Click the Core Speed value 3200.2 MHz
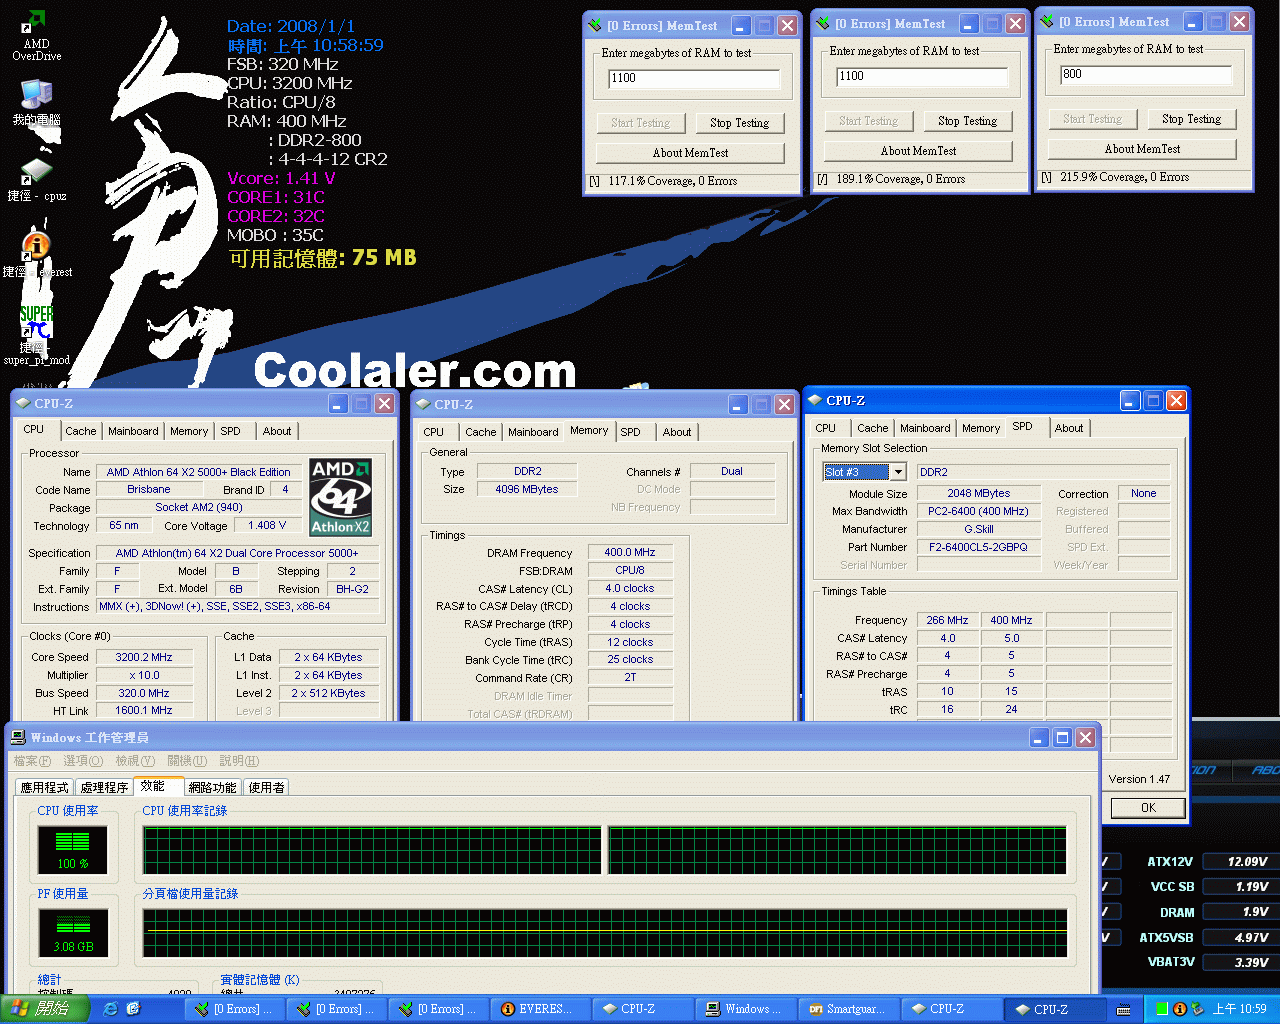 click(x=144, y=658)
